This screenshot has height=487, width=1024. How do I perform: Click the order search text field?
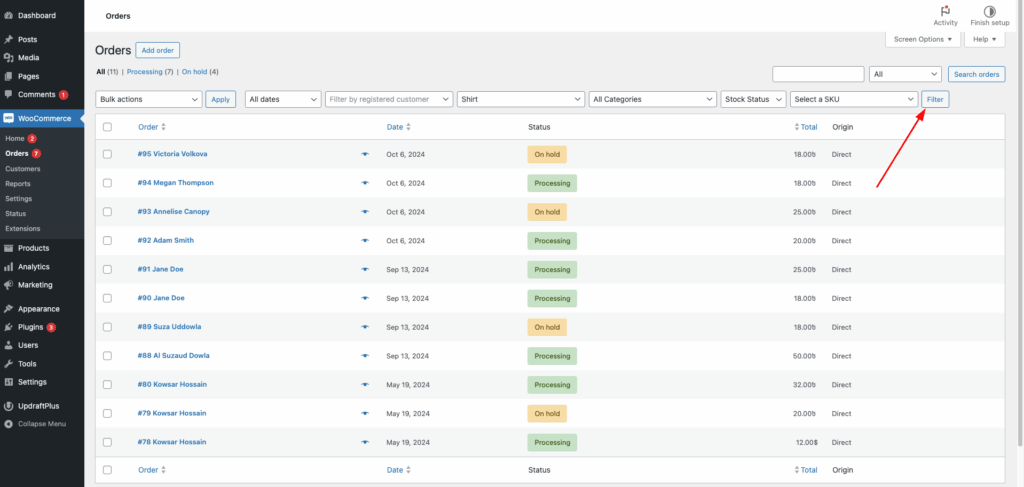pos(818,74)
